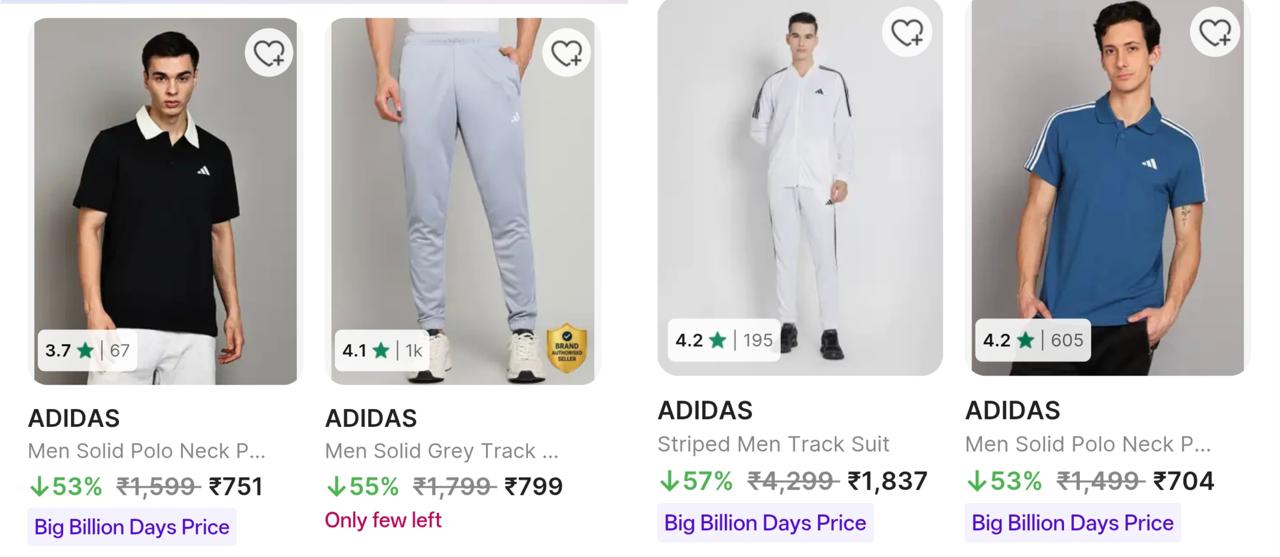Open Men Solid Grey Track product title

442,451
